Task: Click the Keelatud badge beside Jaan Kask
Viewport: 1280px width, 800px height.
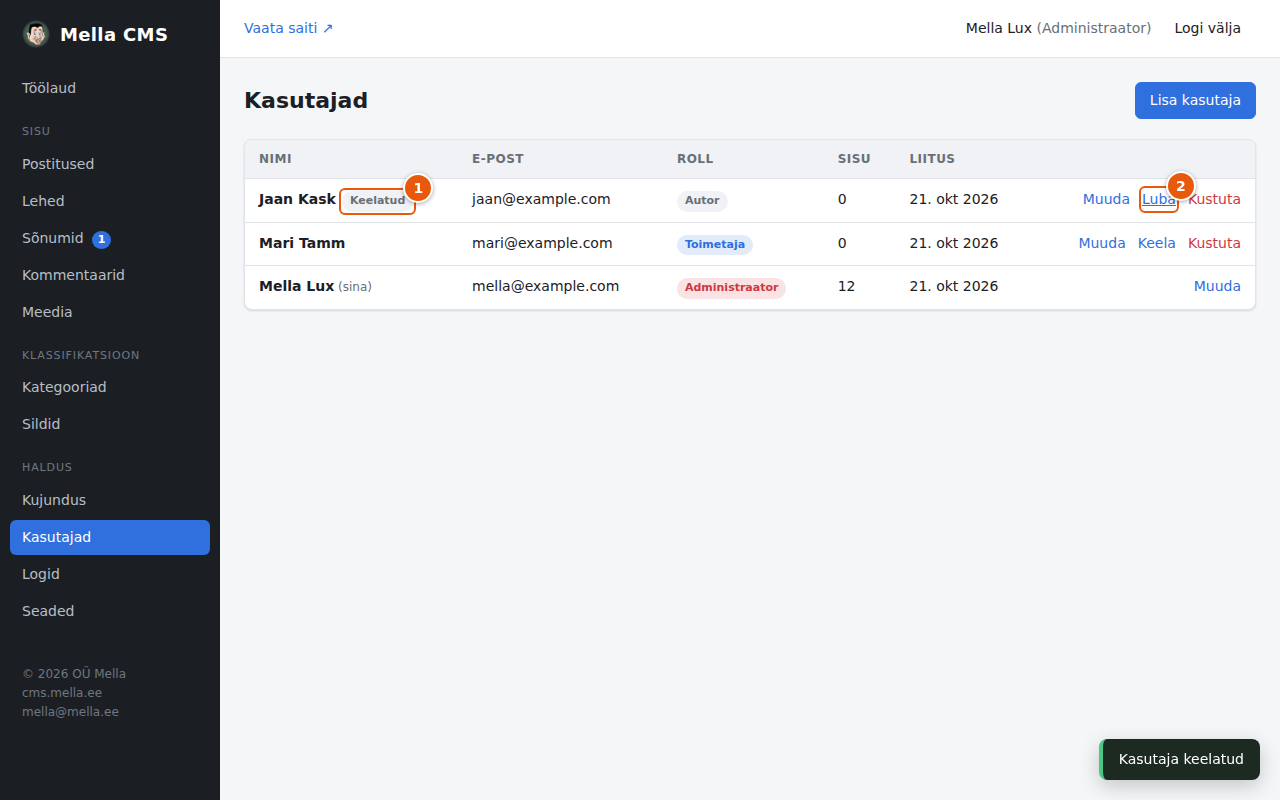Action: tap(378, 201)
